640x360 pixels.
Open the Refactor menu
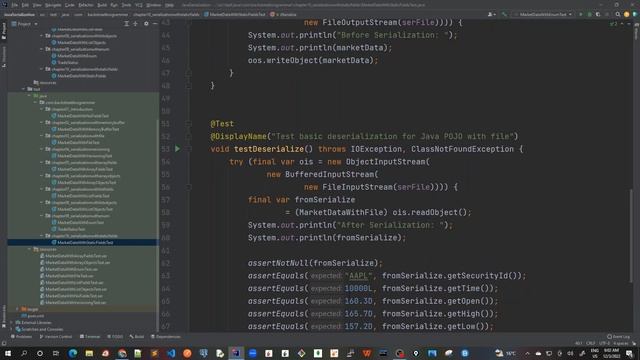click(86, 5)
